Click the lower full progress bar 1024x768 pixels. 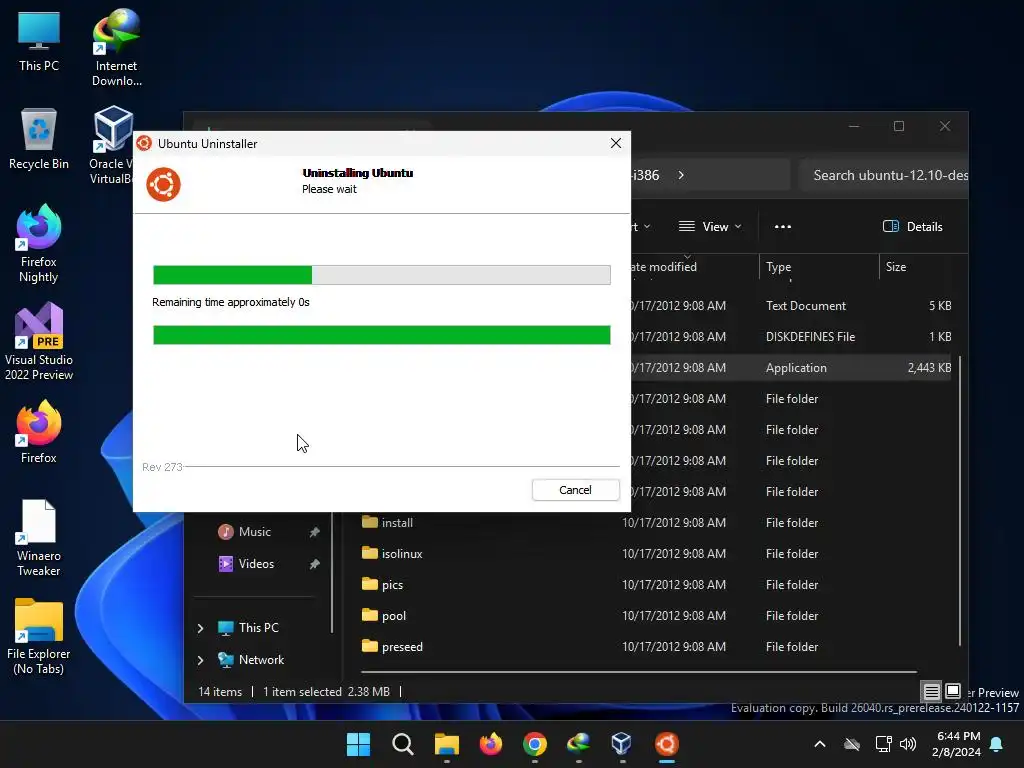coord(381,335)
